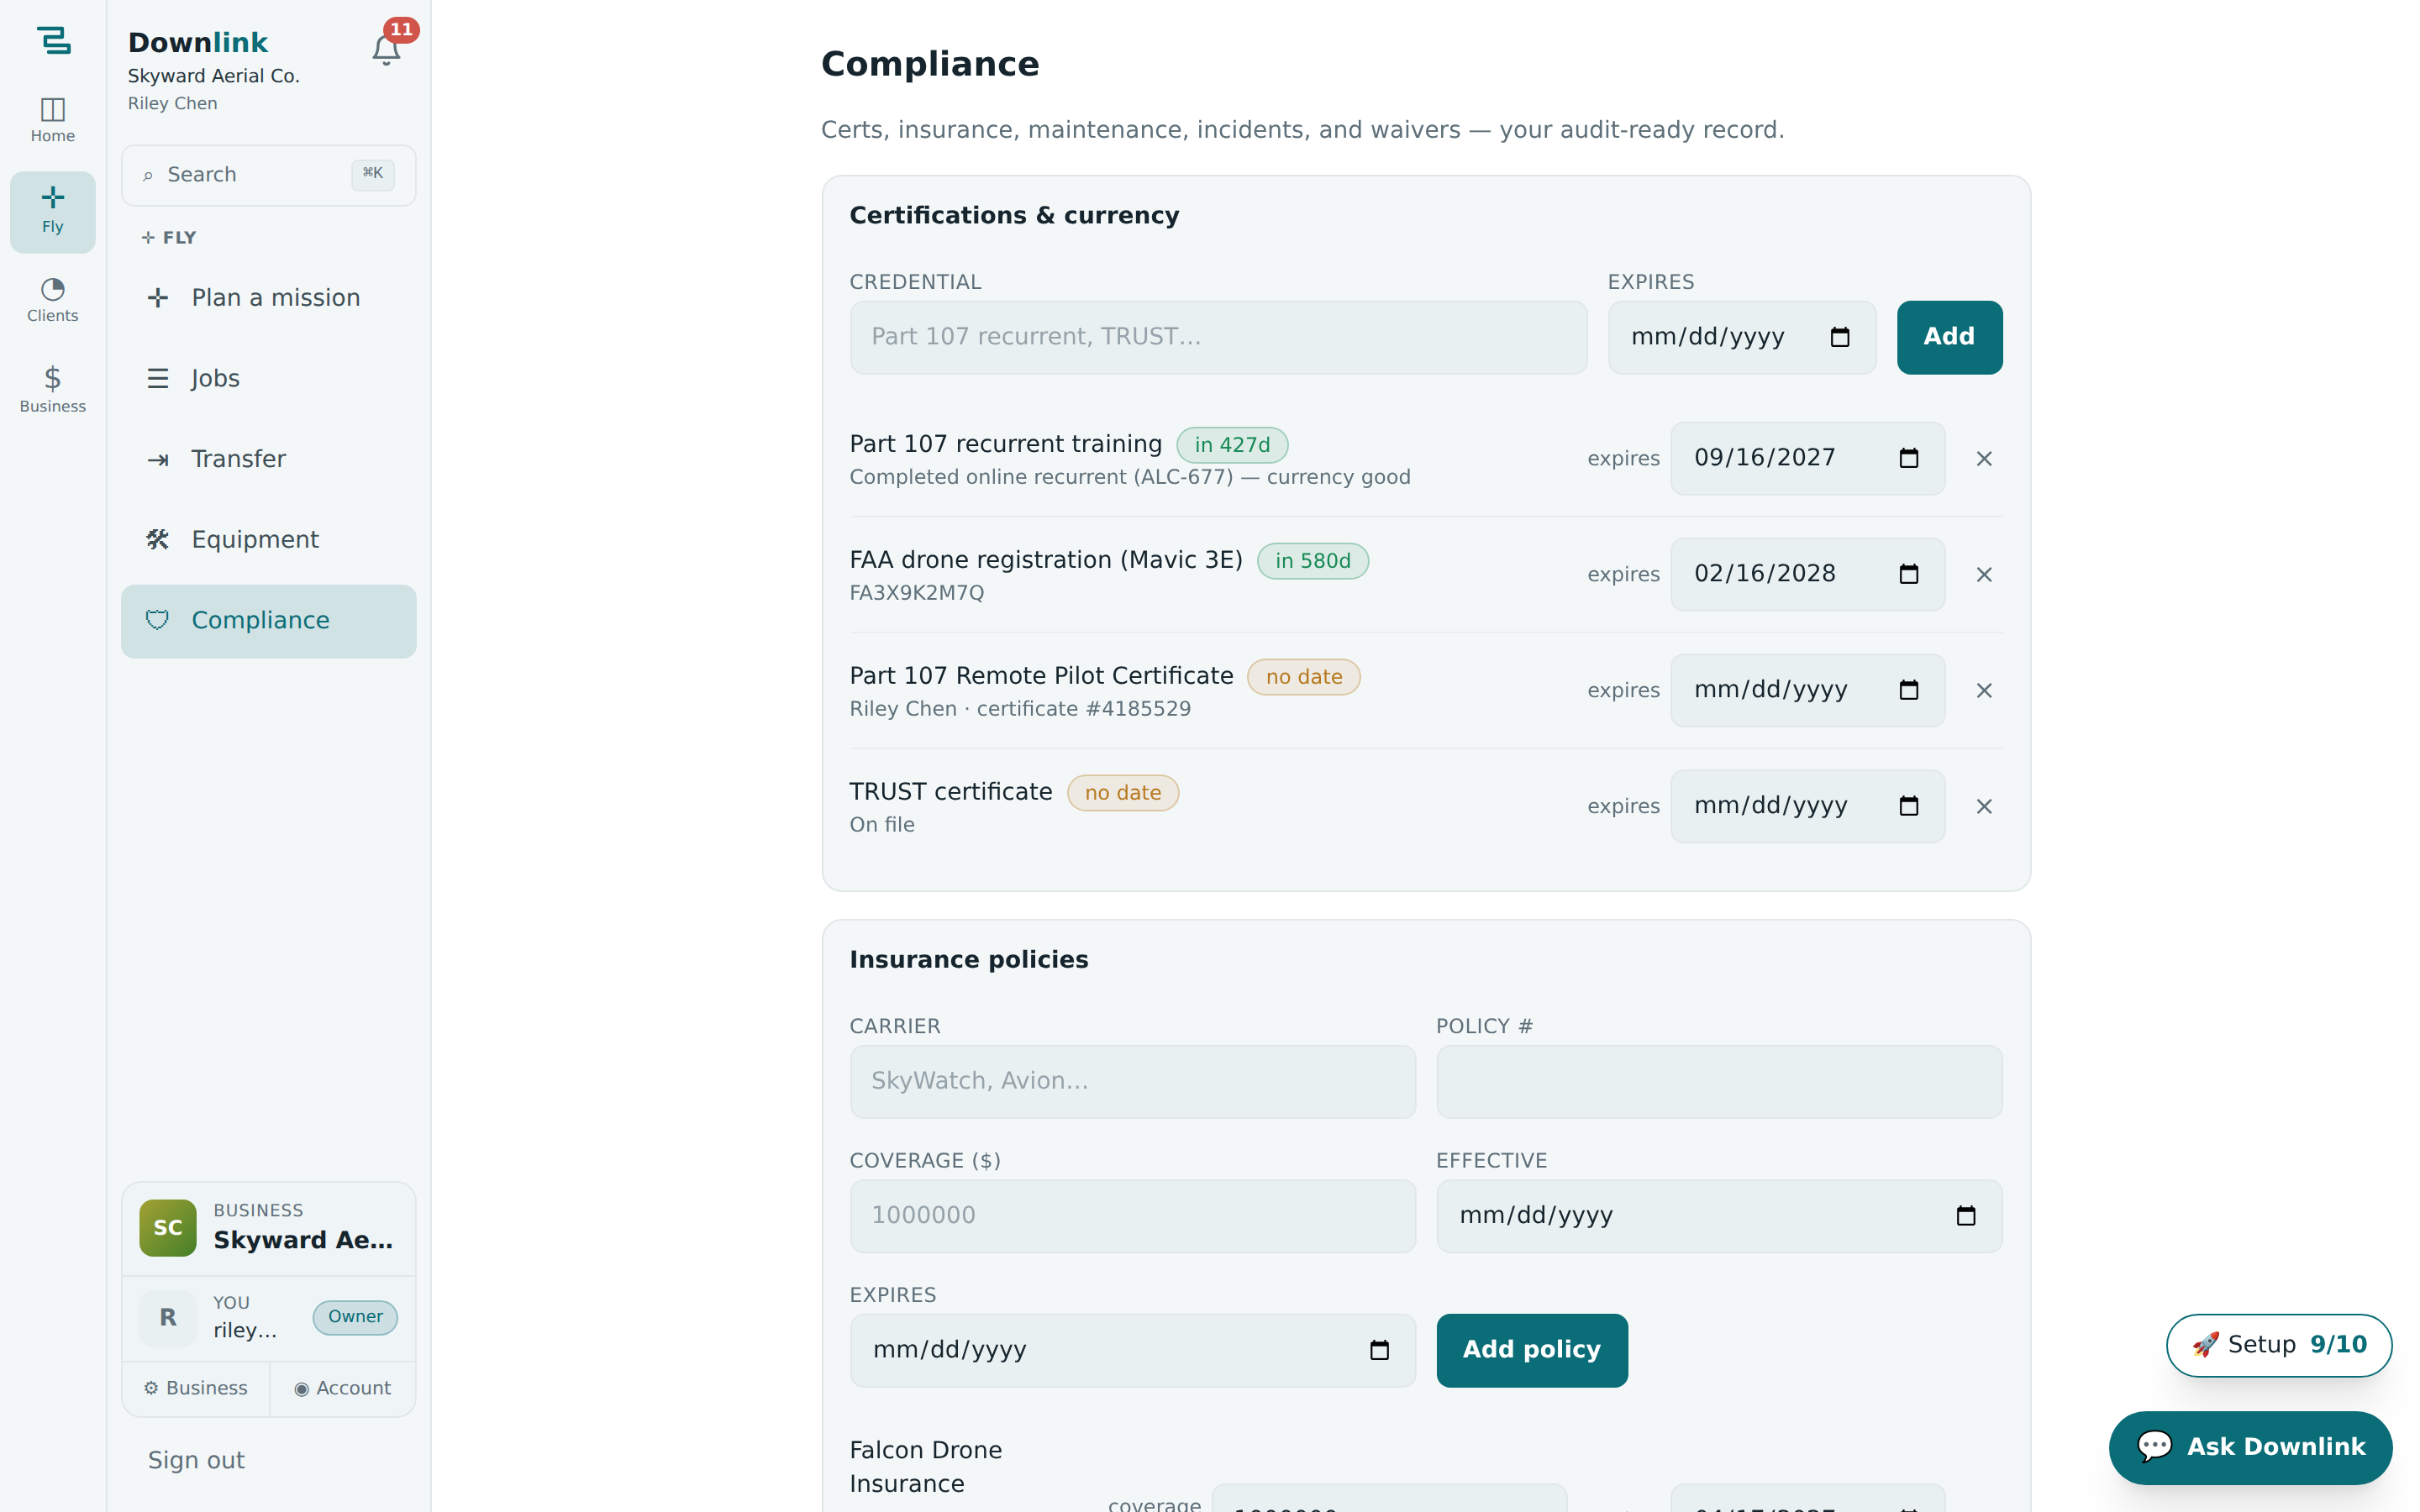Screen dimensions: 2420x1512
Task: Open the Clients rail section
Action: pos(53,300)
